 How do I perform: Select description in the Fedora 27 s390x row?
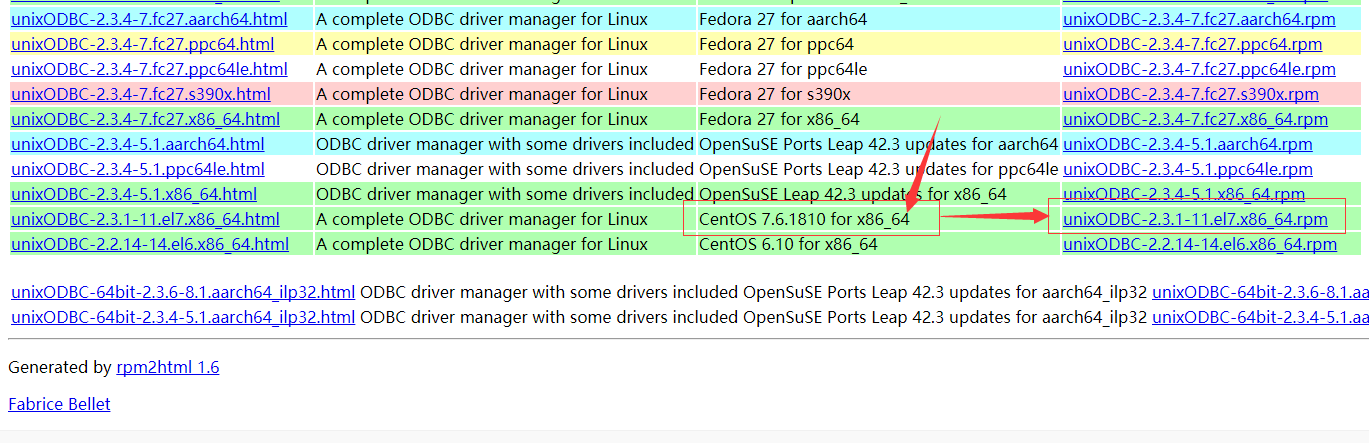click(482, 94)
